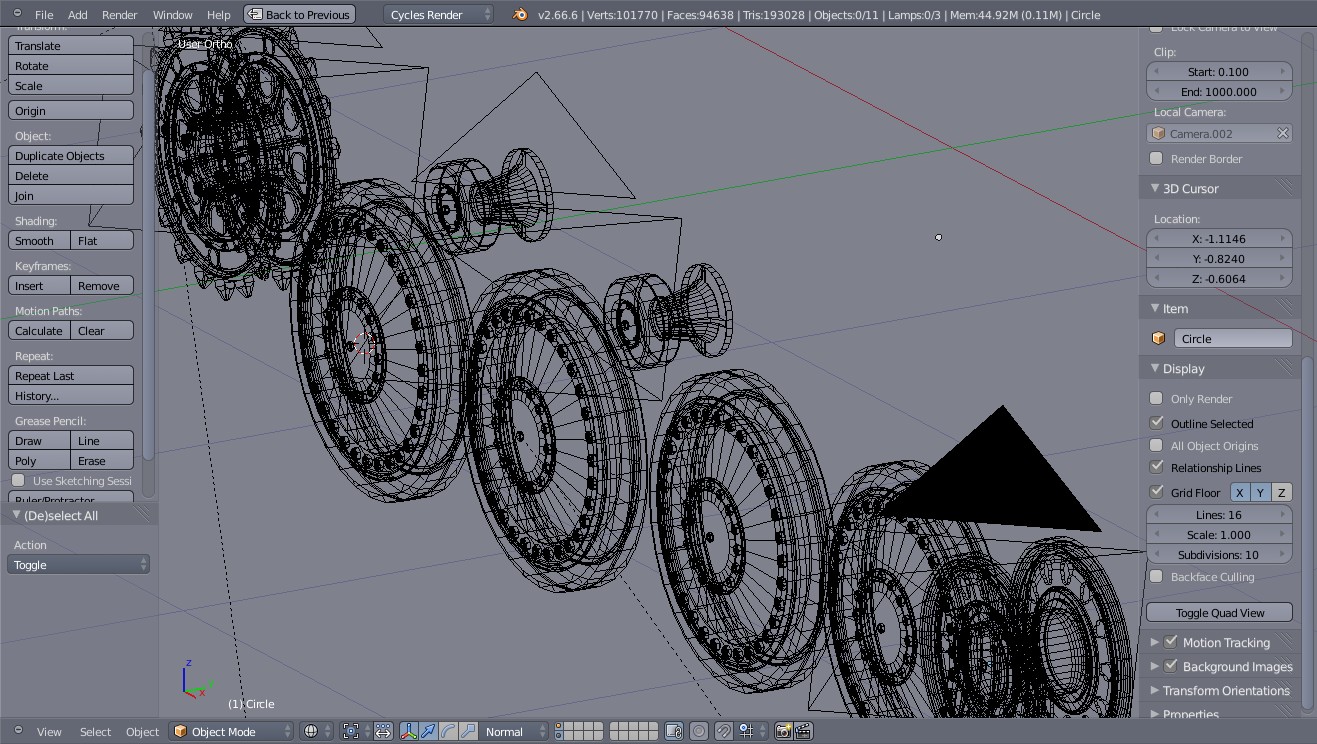Toggle the 3D manipulator widget
This screenshot has width=1317, height=744.
click(408, 731)
